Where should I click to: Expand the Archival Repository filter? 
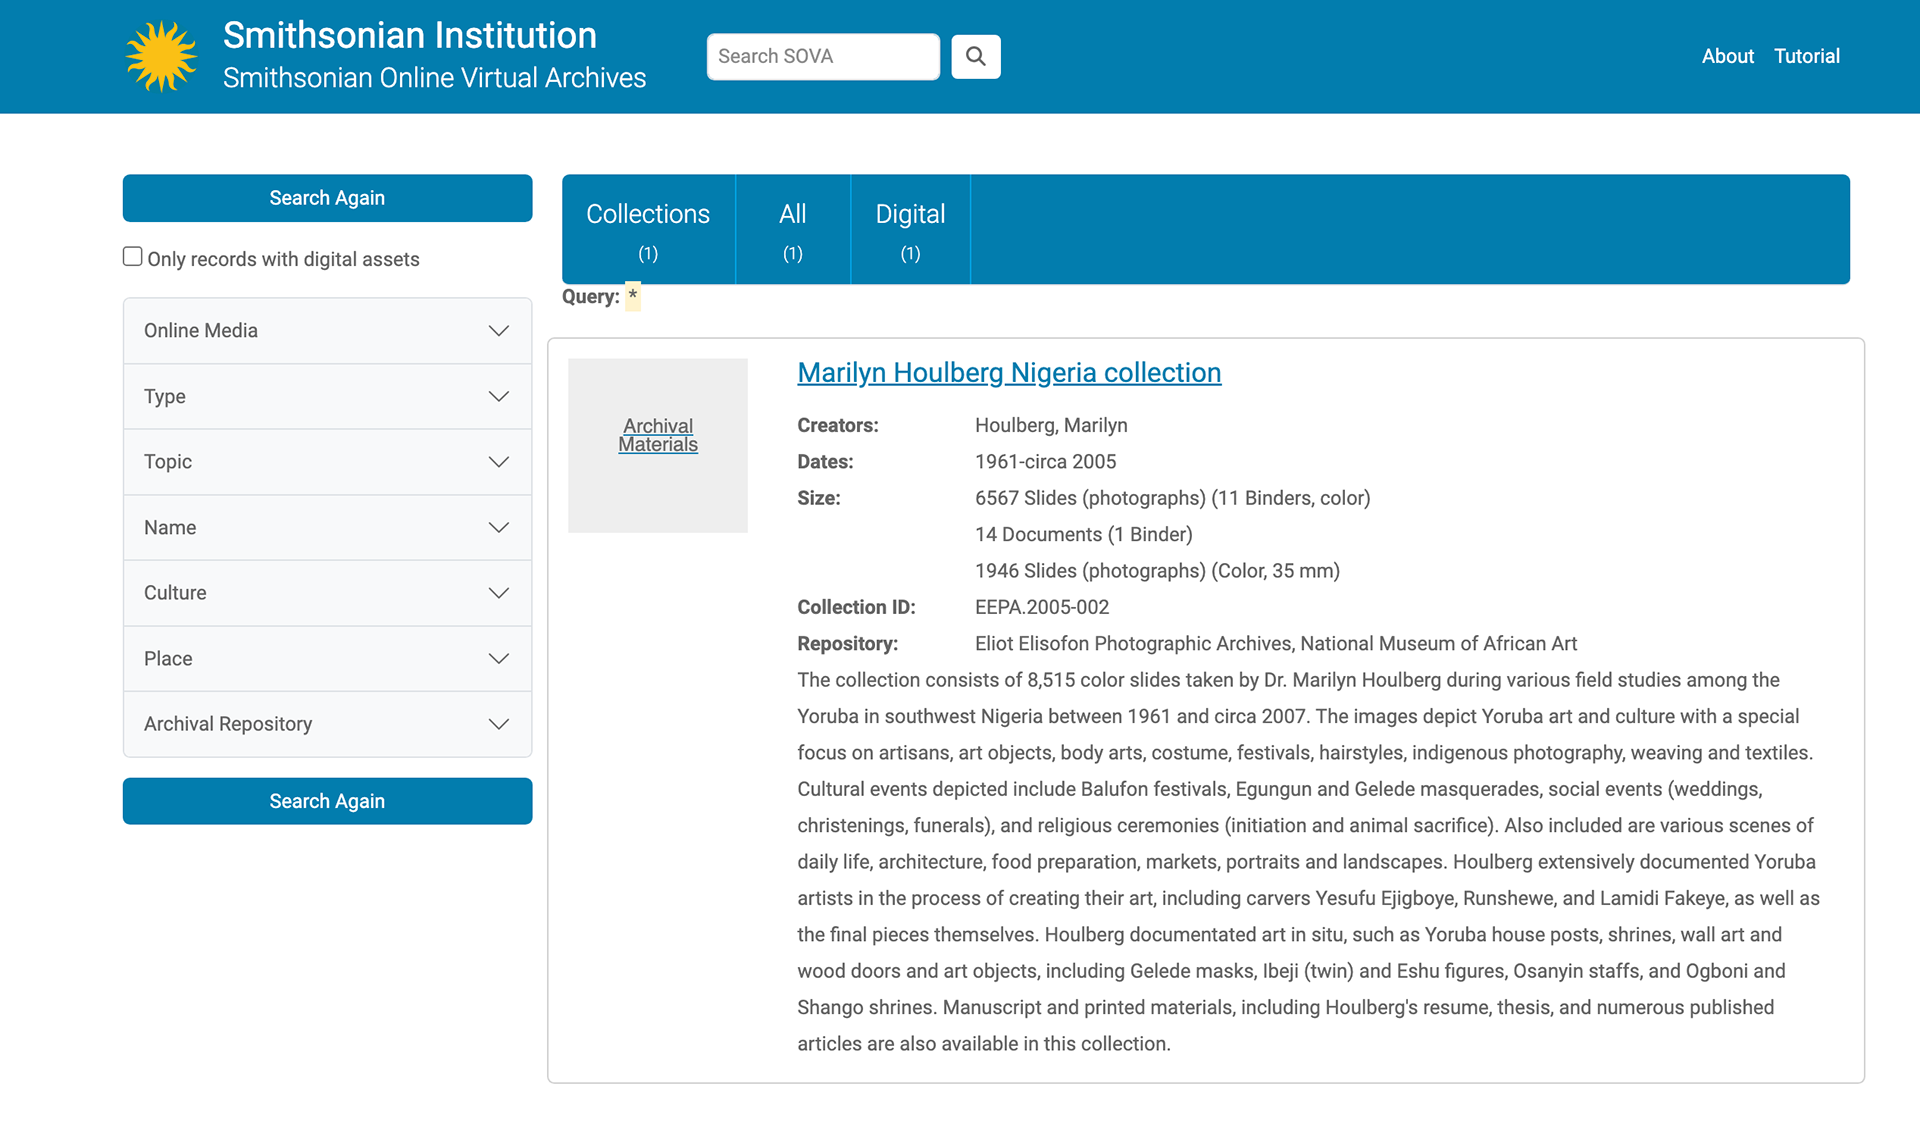click(x=327, y=724)
